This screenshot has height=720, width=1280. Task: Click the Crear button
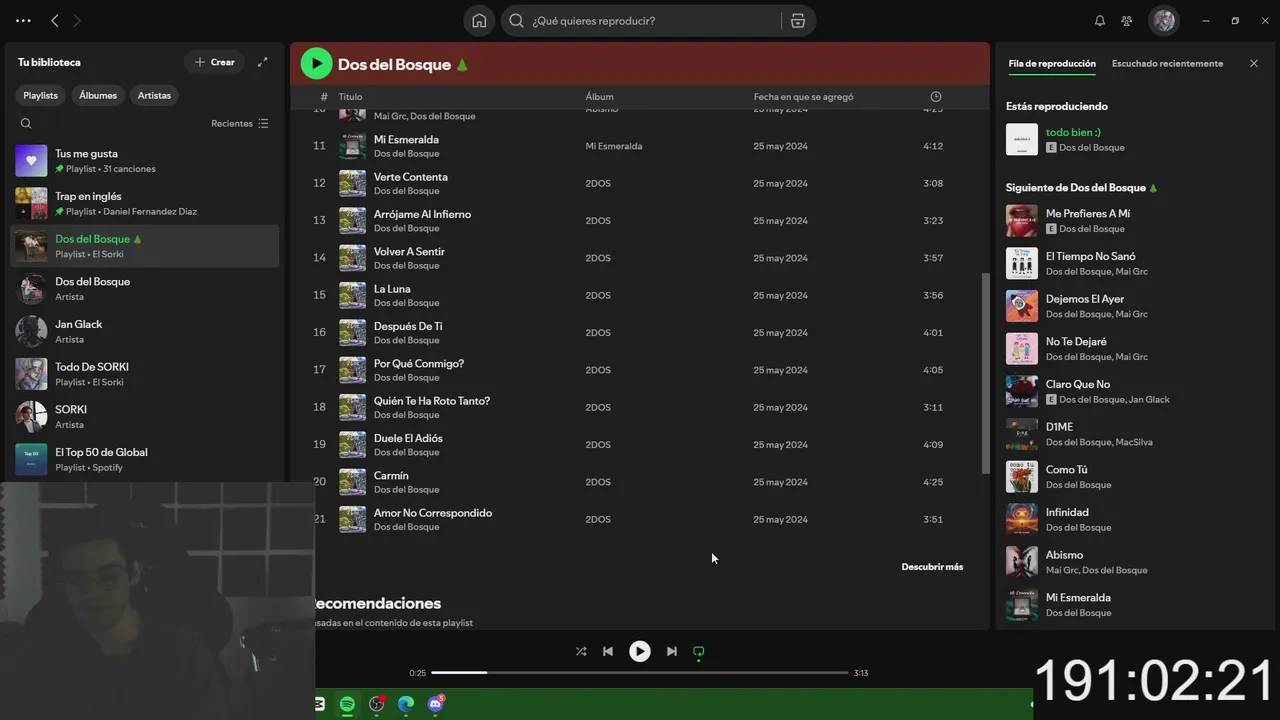click(x=214, y=62)
